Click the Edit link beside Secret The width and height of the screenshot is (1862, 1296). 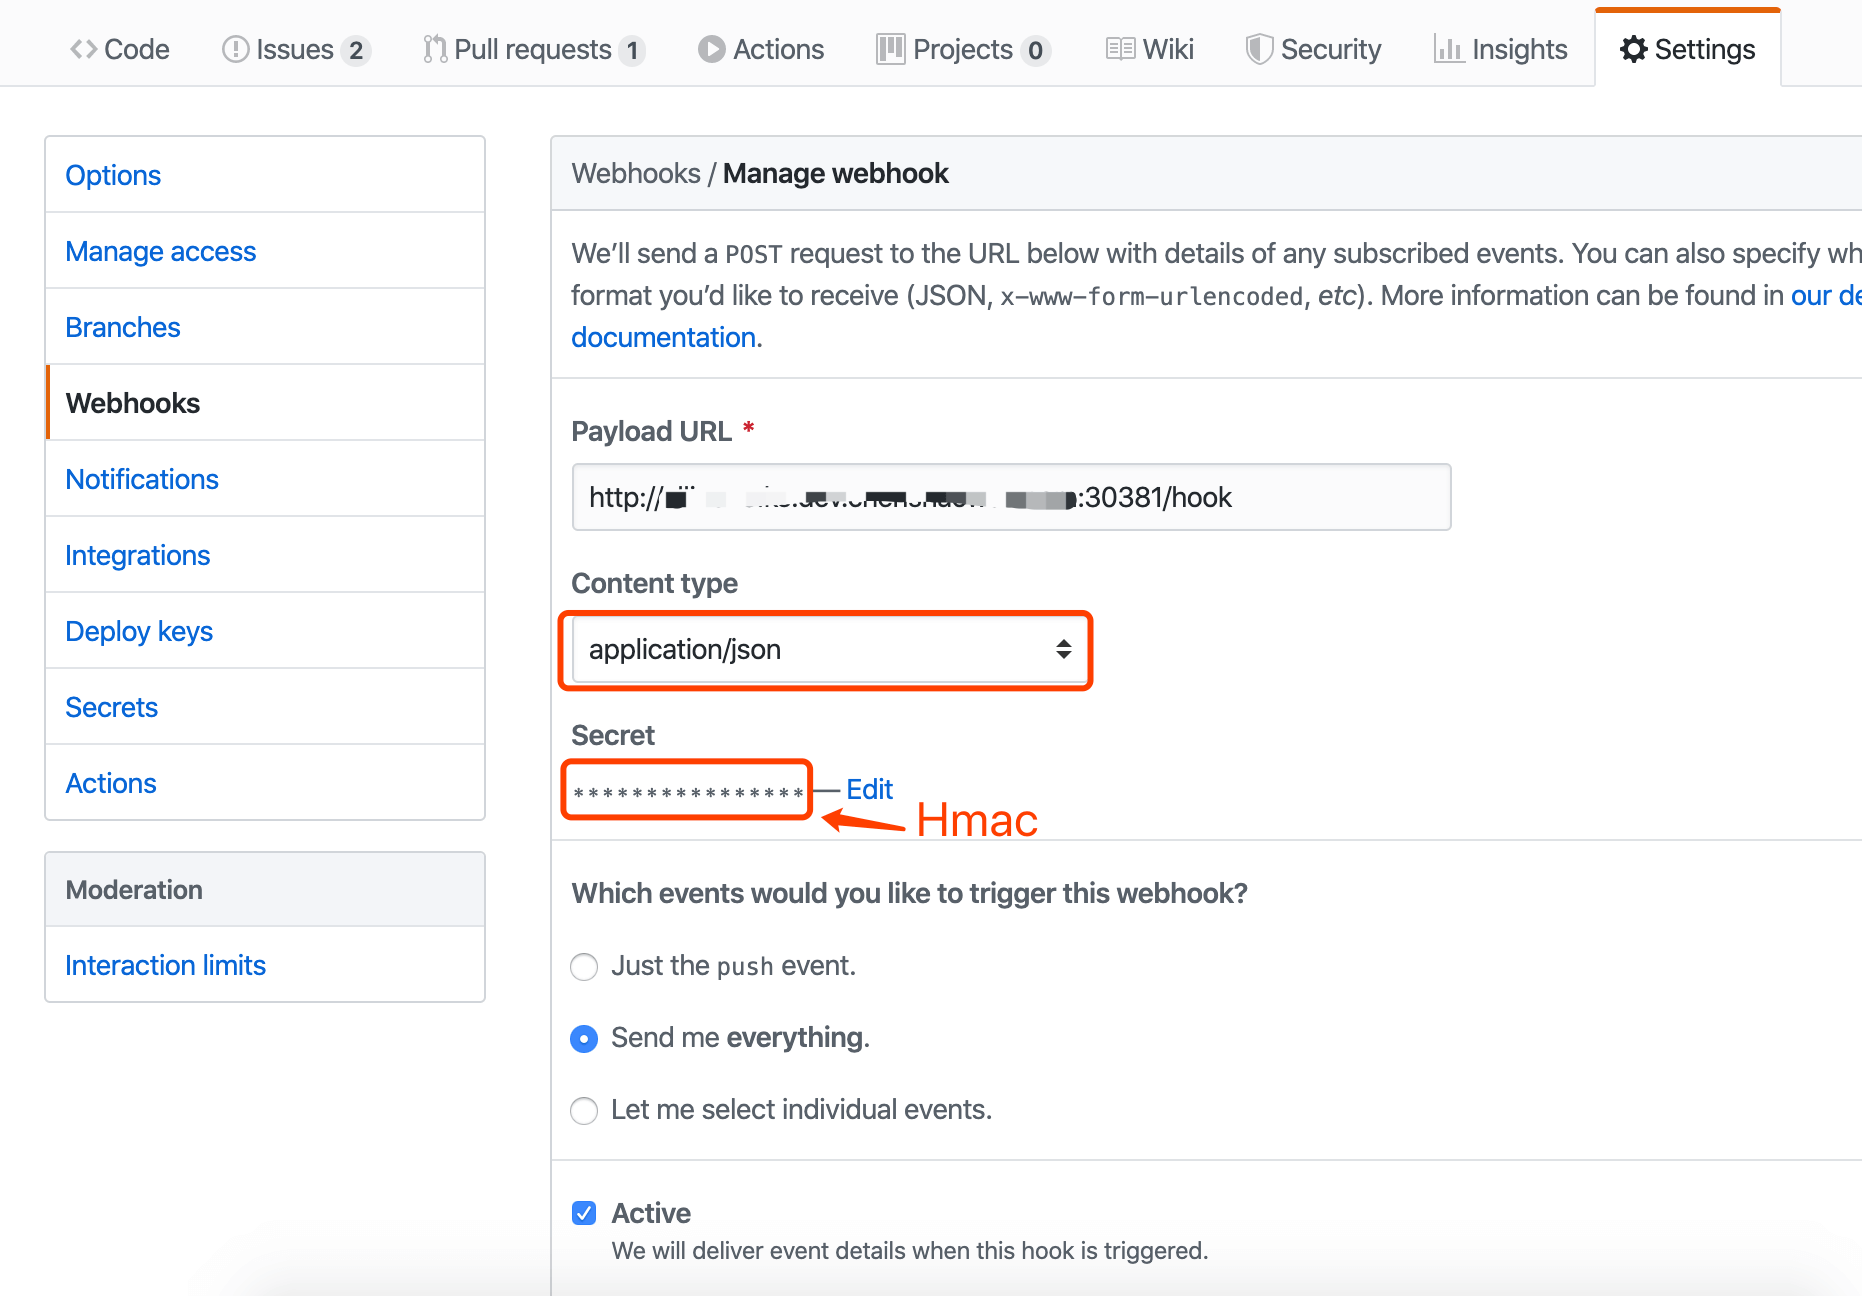tap(869, 789)
